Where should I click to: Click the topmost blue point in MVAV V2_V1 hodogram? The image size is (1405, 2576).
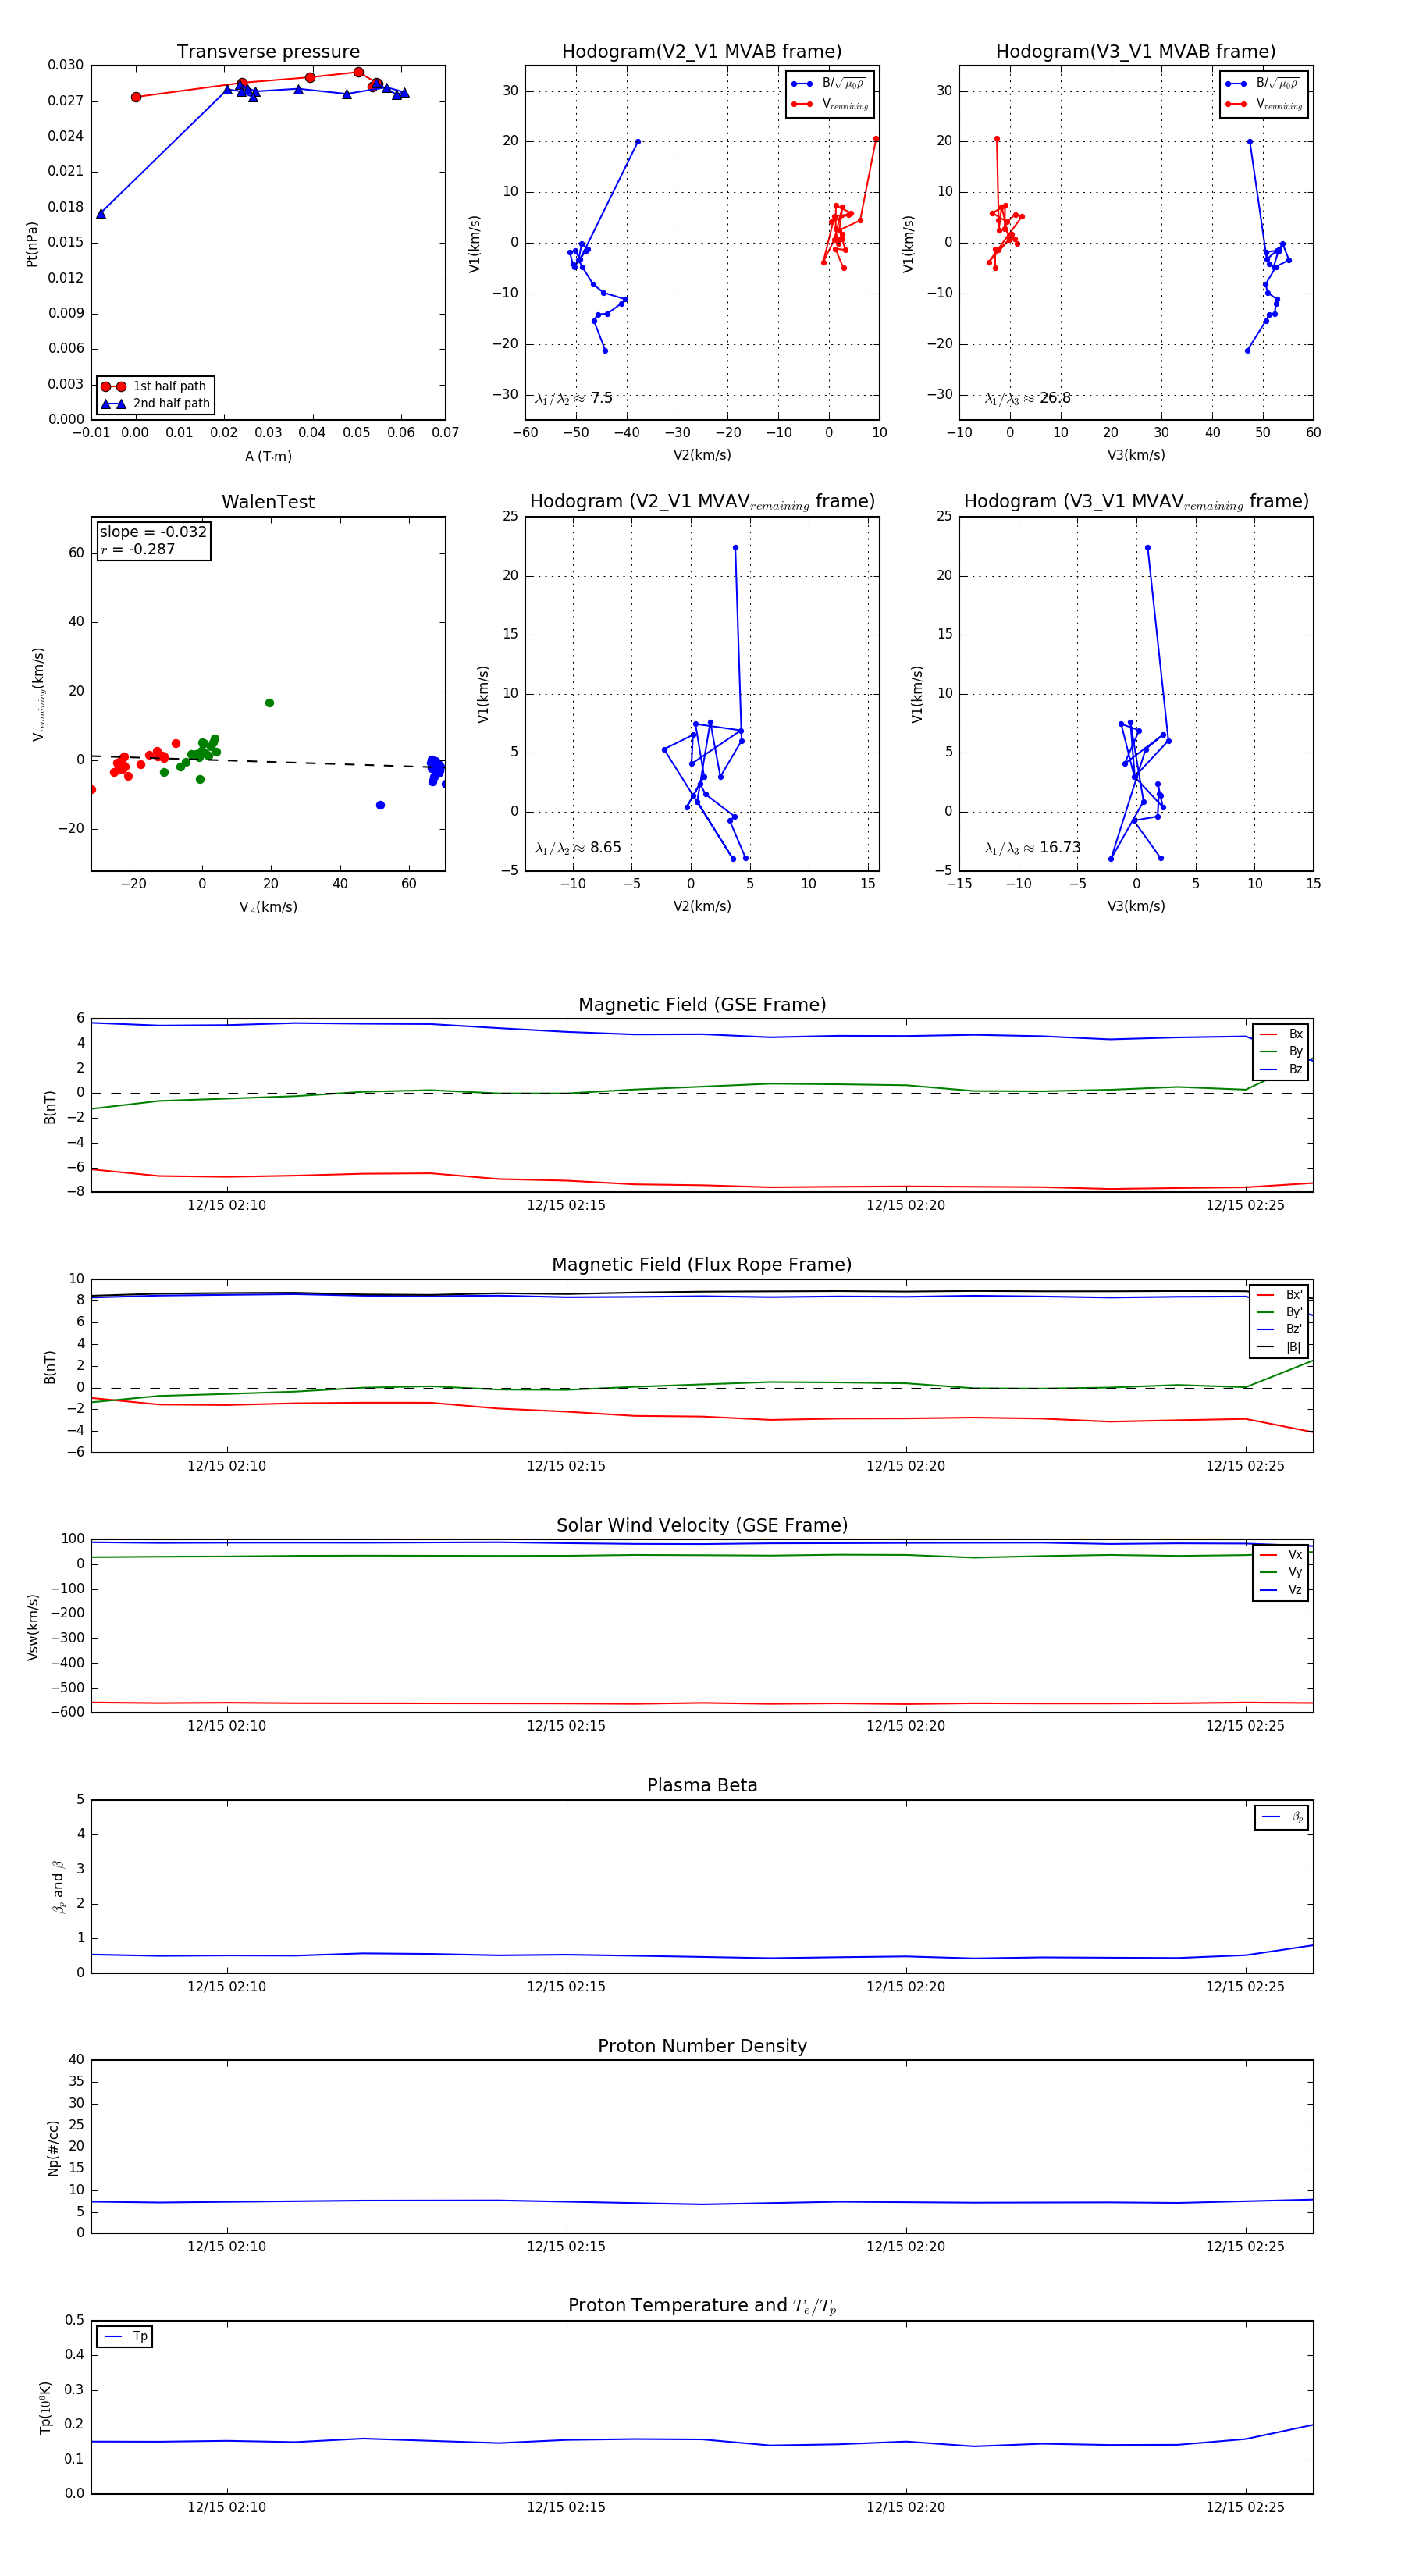click(x=735, y=548)
